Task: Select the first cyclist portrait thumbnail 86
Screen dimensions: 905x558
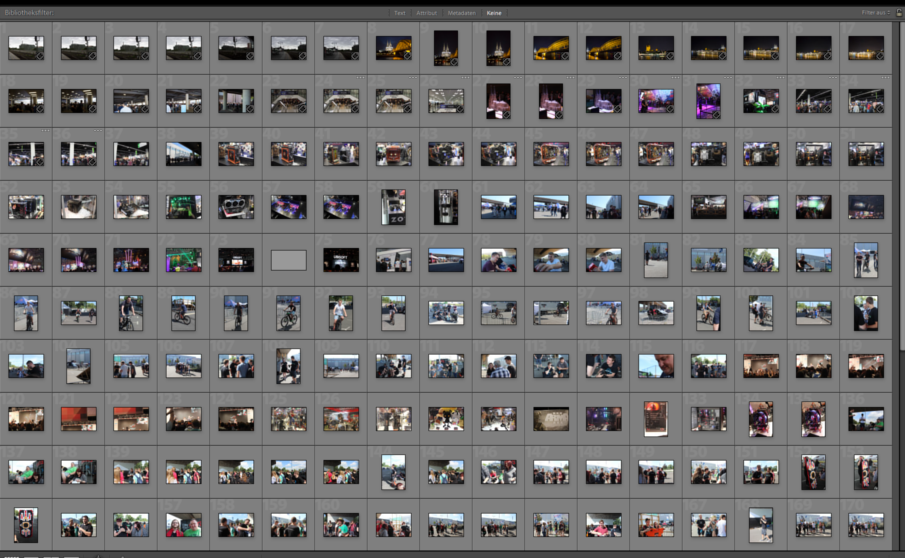Action: [26, 312]
